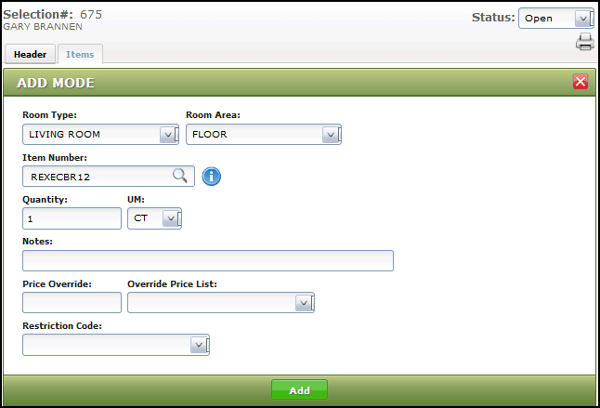Click the Quantity input field
The width and height of the screenshot is (600, 408).
point(72,219)
